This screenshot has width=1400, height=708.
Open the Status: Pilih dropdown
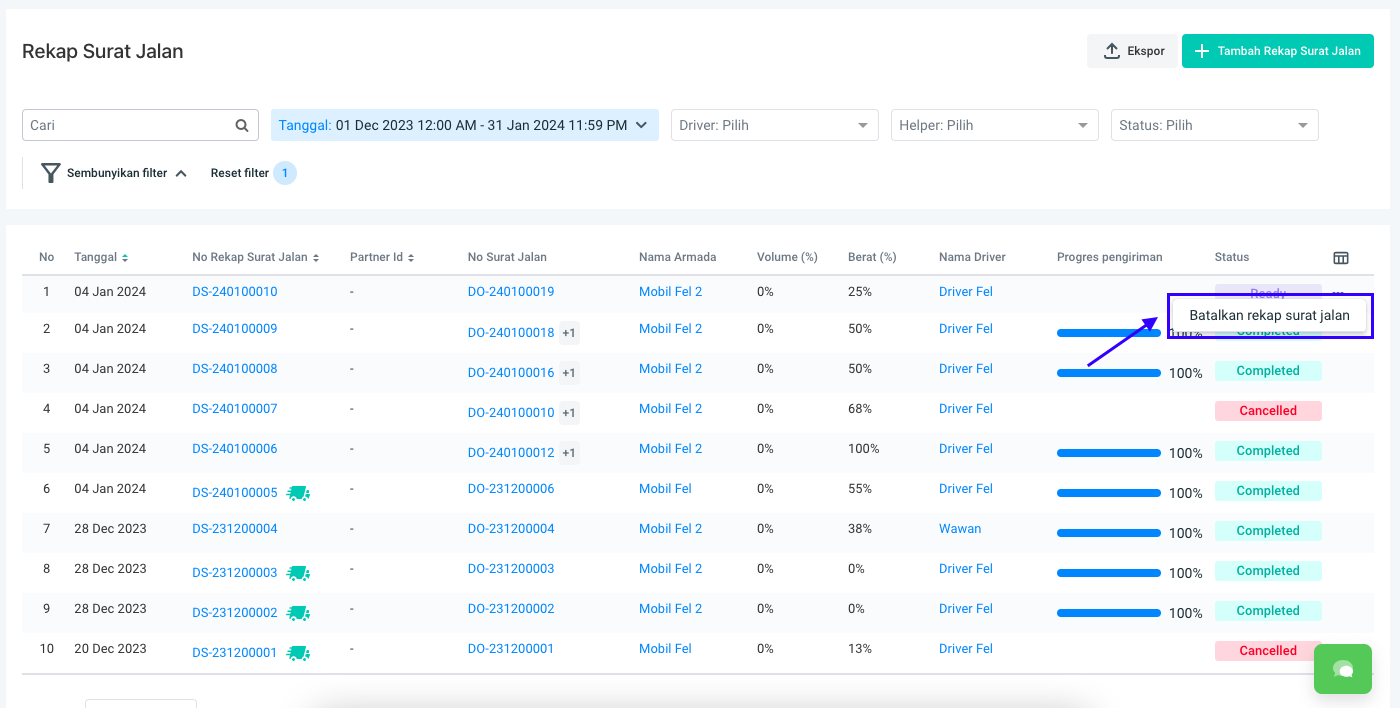coord(1214,125)
